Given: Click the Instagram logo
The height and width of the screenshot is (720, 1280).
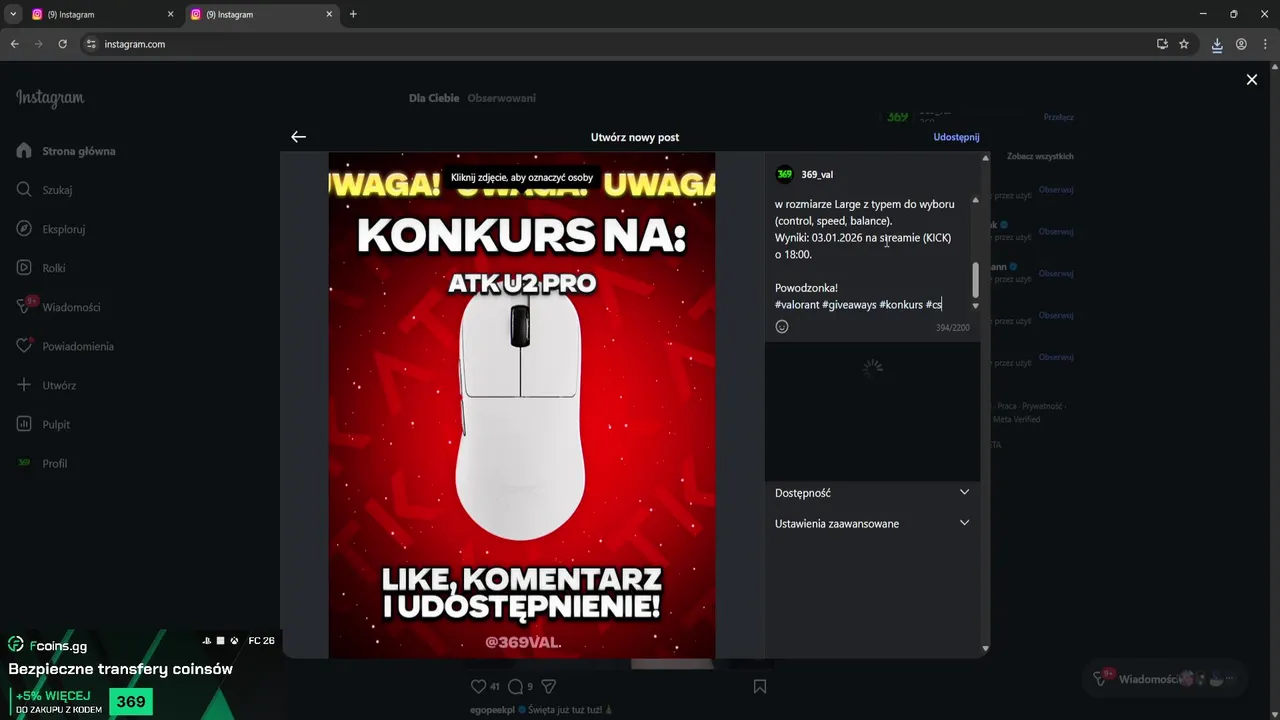Looking at the screenshot, I should (50, 98).
